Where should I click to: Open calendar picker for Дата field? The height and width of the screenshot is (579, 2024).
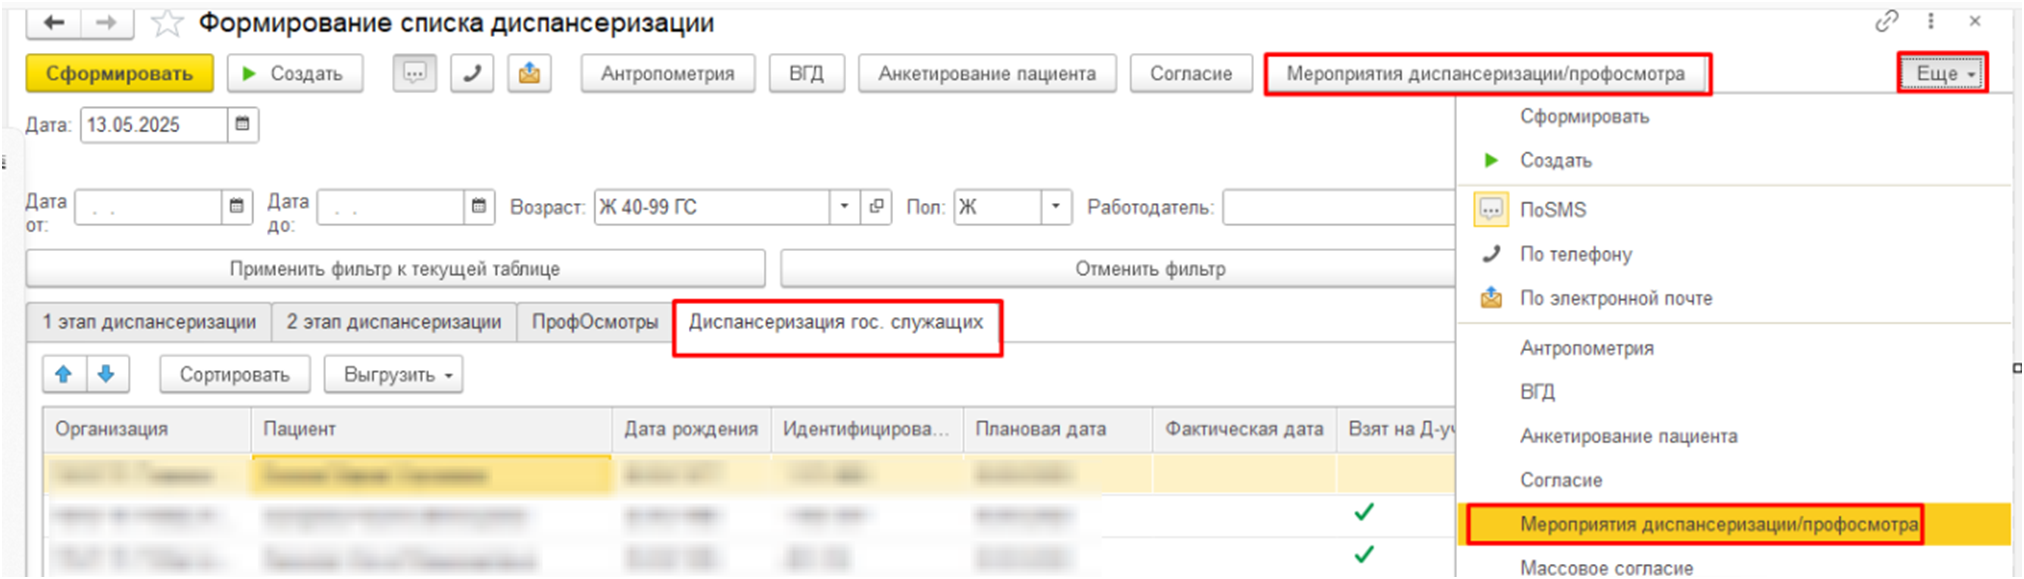(242, 125)
